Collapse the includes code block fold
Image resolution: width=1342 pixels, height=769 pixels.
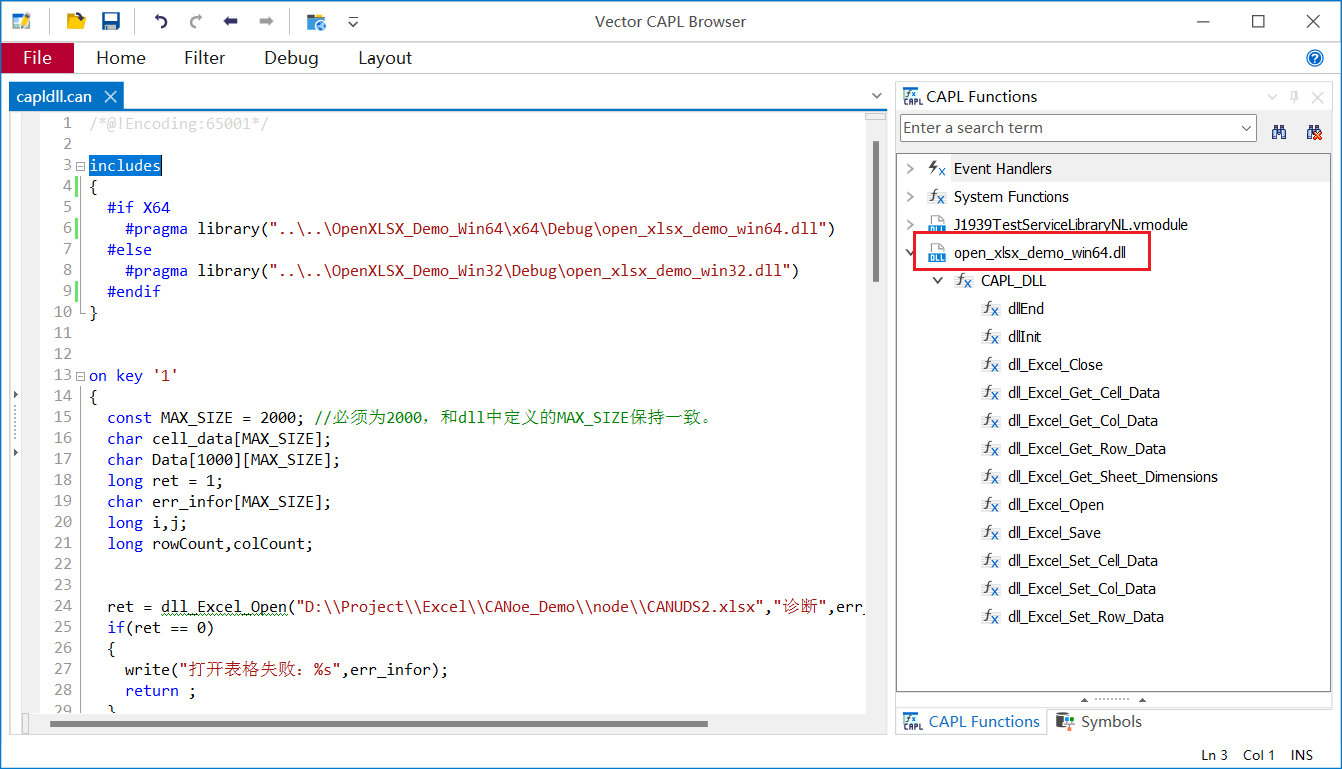click(80, 166)
